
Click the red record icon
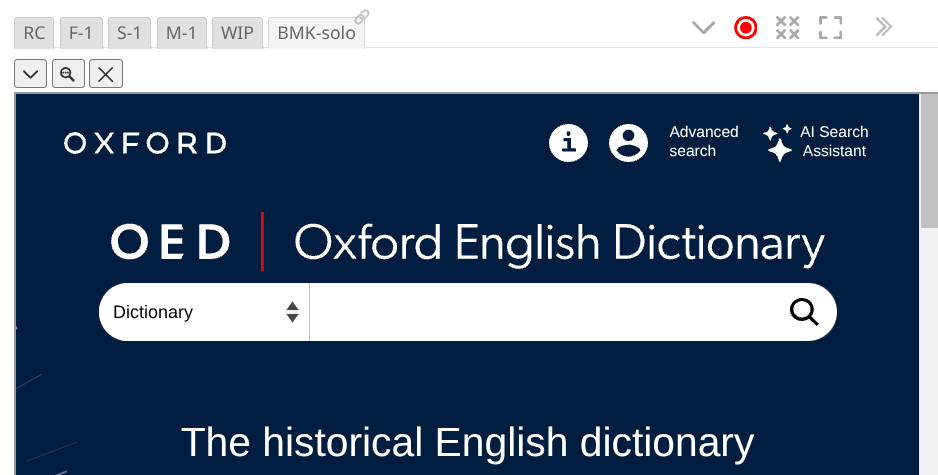(x=745, y=27)
